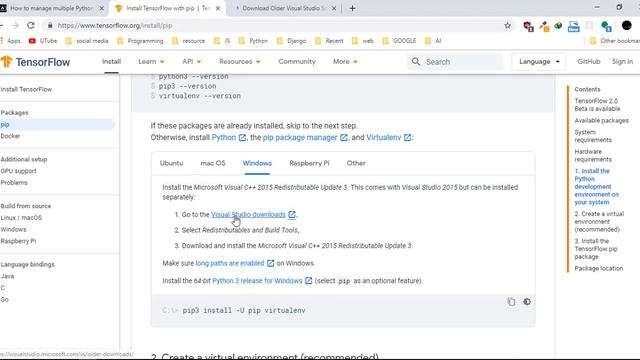
Task: Expand the Learn dropdown menu
Action: [x=151, y=62]
